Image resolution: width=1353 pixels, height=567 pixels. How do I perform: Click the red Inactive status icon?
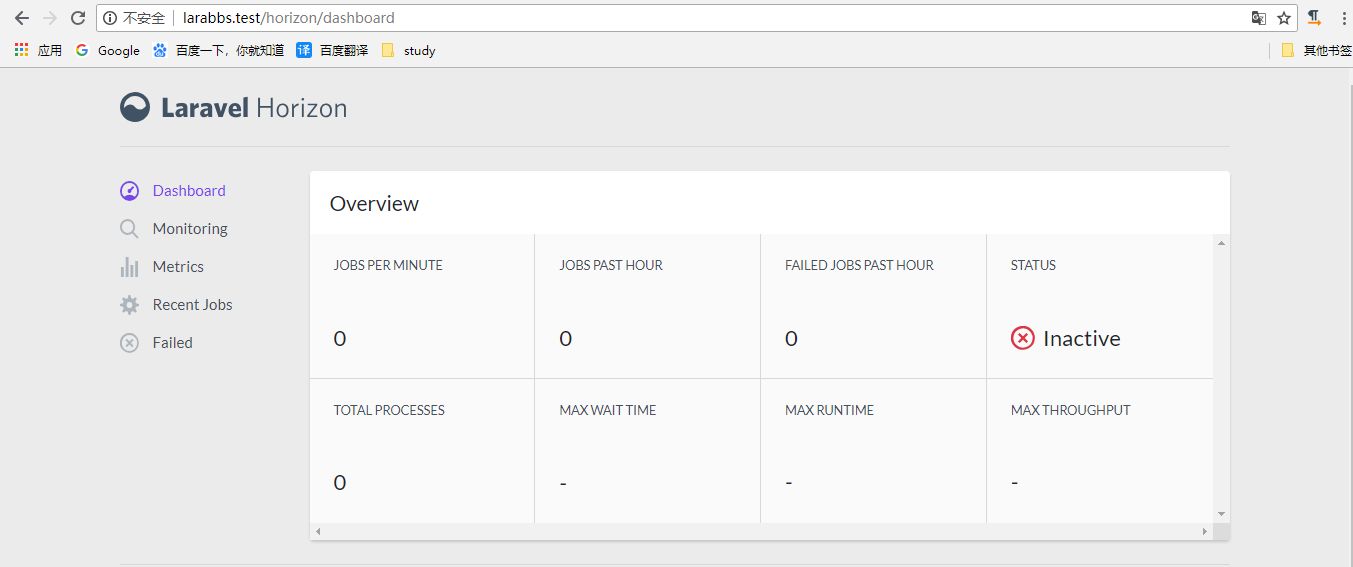1022,338
